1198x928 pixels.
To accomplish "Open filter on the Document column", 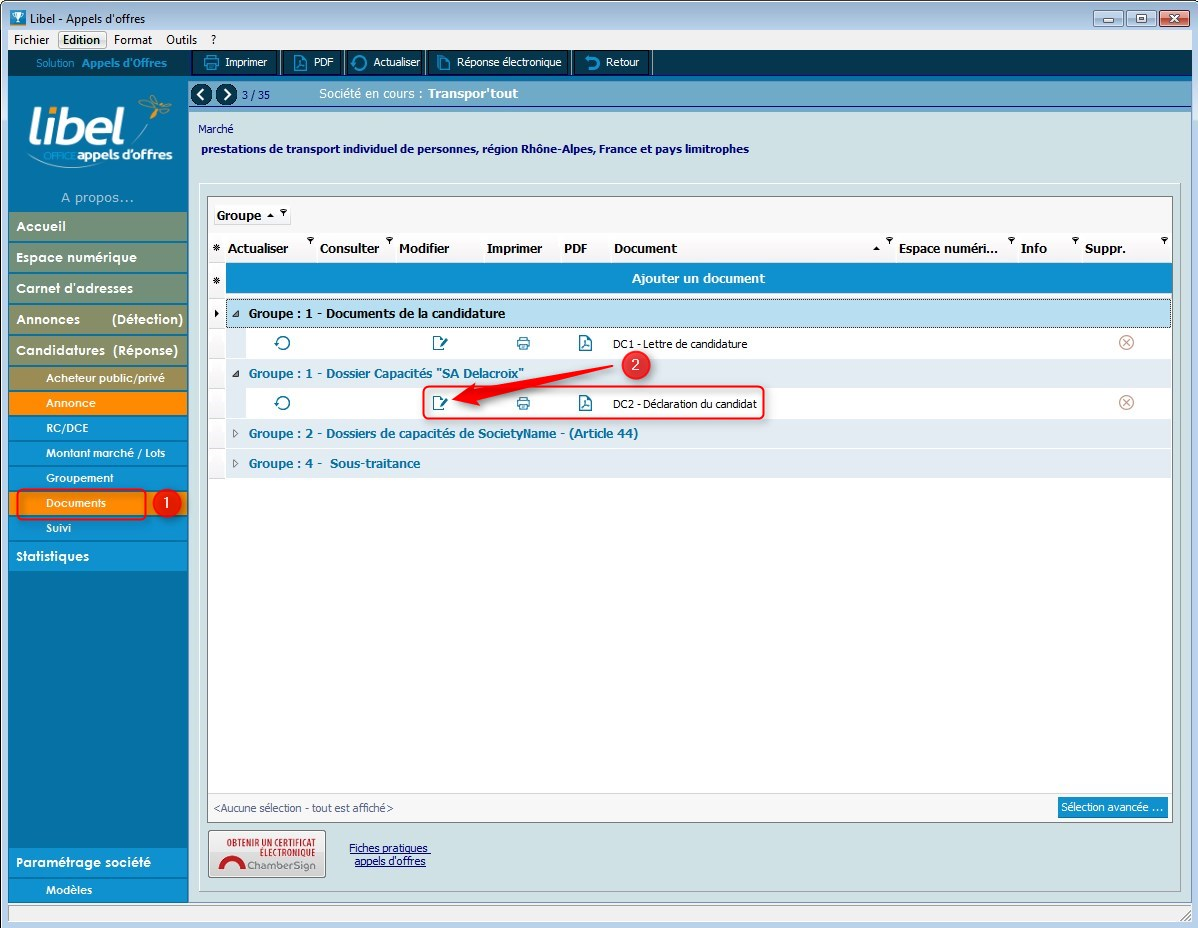I will tap(889, 241).
